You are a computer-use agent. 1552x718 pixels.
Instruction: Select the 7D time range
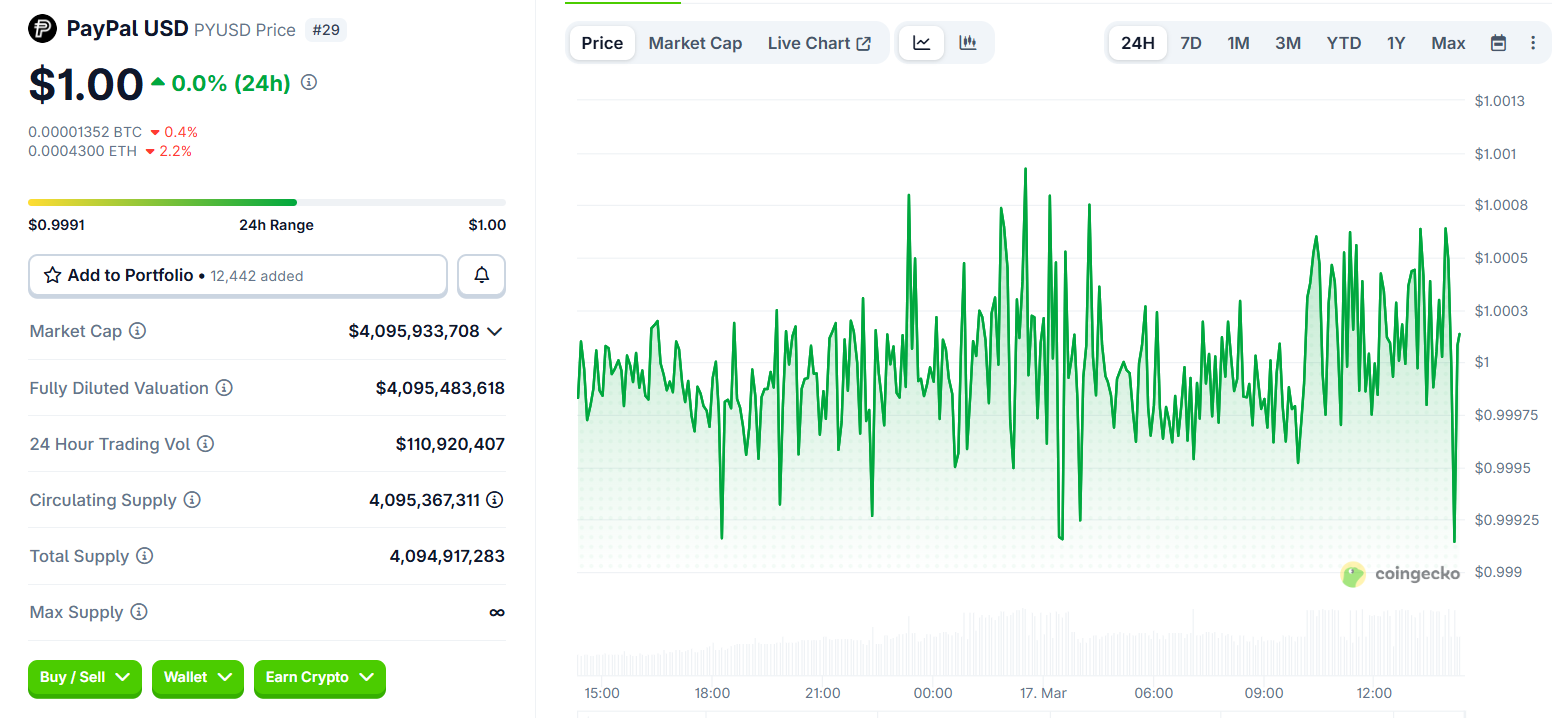pyautogui.click(x=1190, y=43)
